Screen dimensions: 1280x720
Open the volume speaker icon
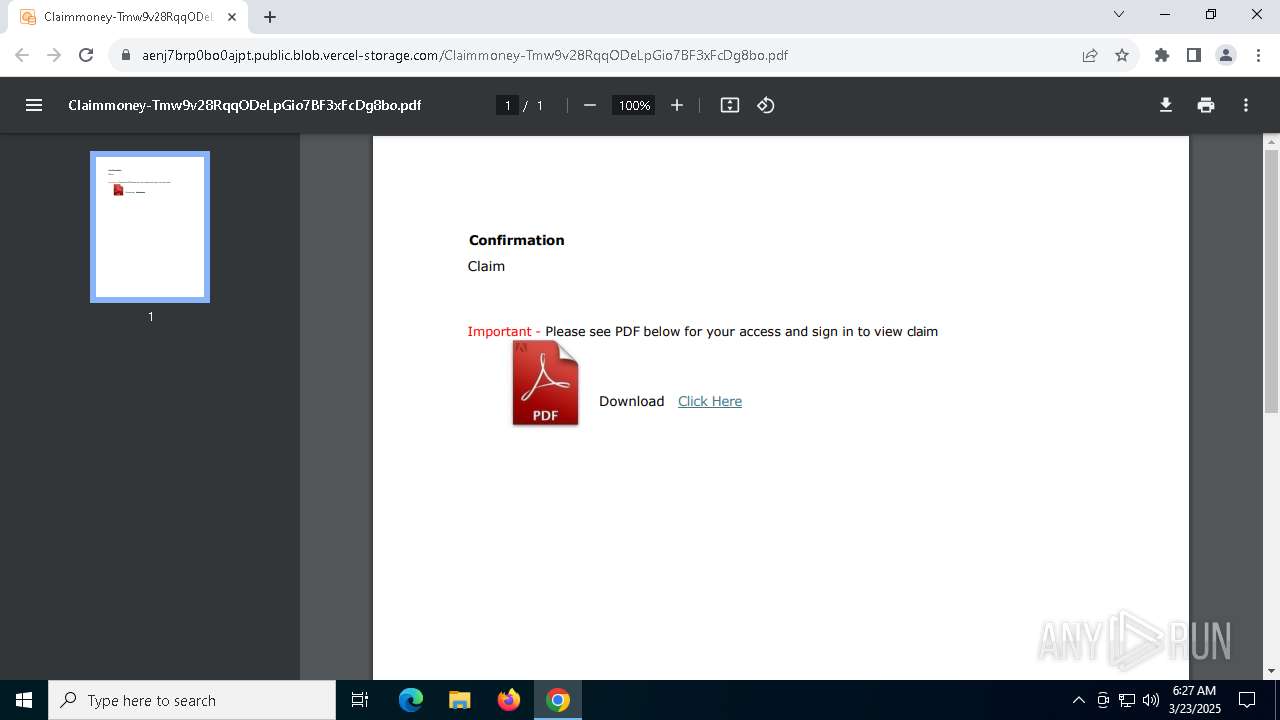[x=1151, y=700]
